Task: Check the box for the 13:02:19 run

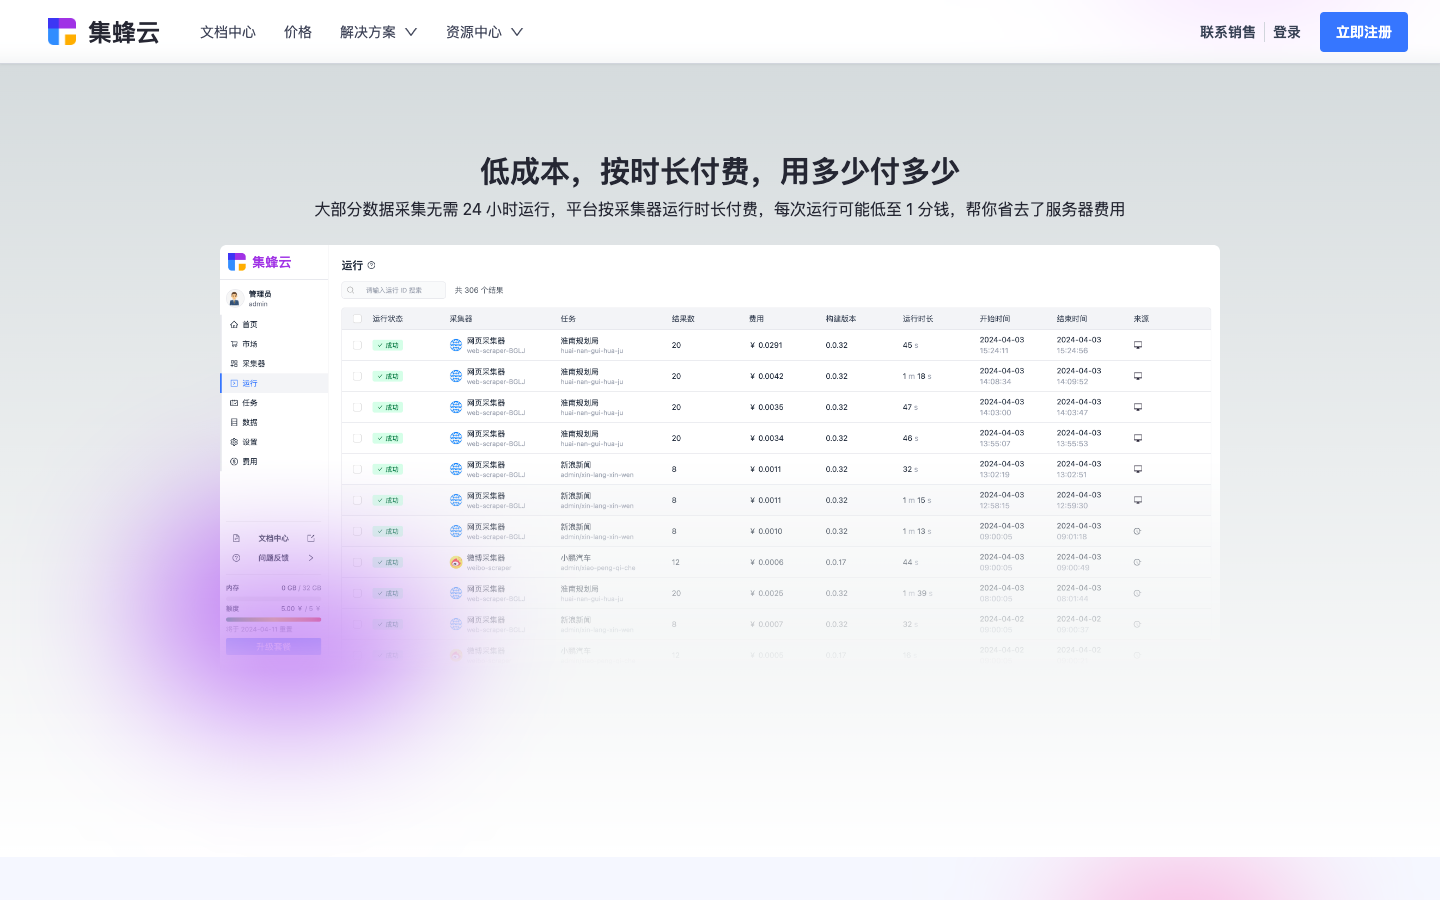Action: click(x=357, y=469)
